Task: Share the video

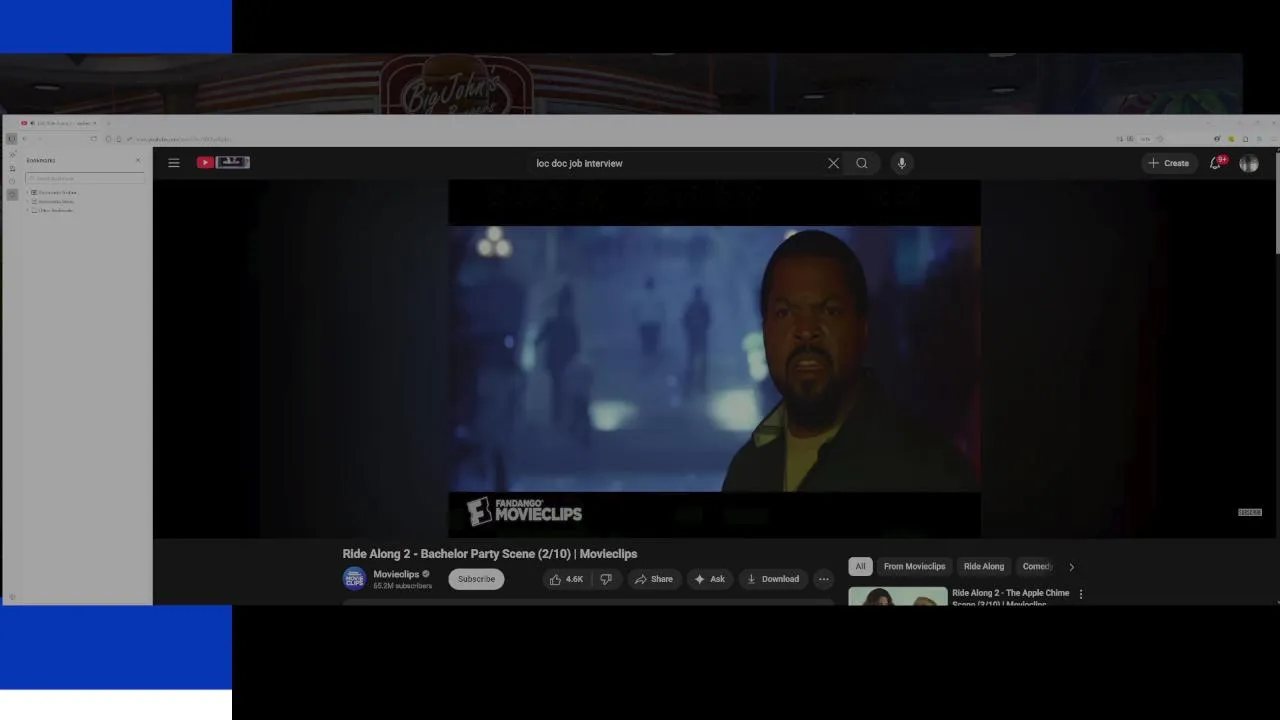Action: (654, 579)
